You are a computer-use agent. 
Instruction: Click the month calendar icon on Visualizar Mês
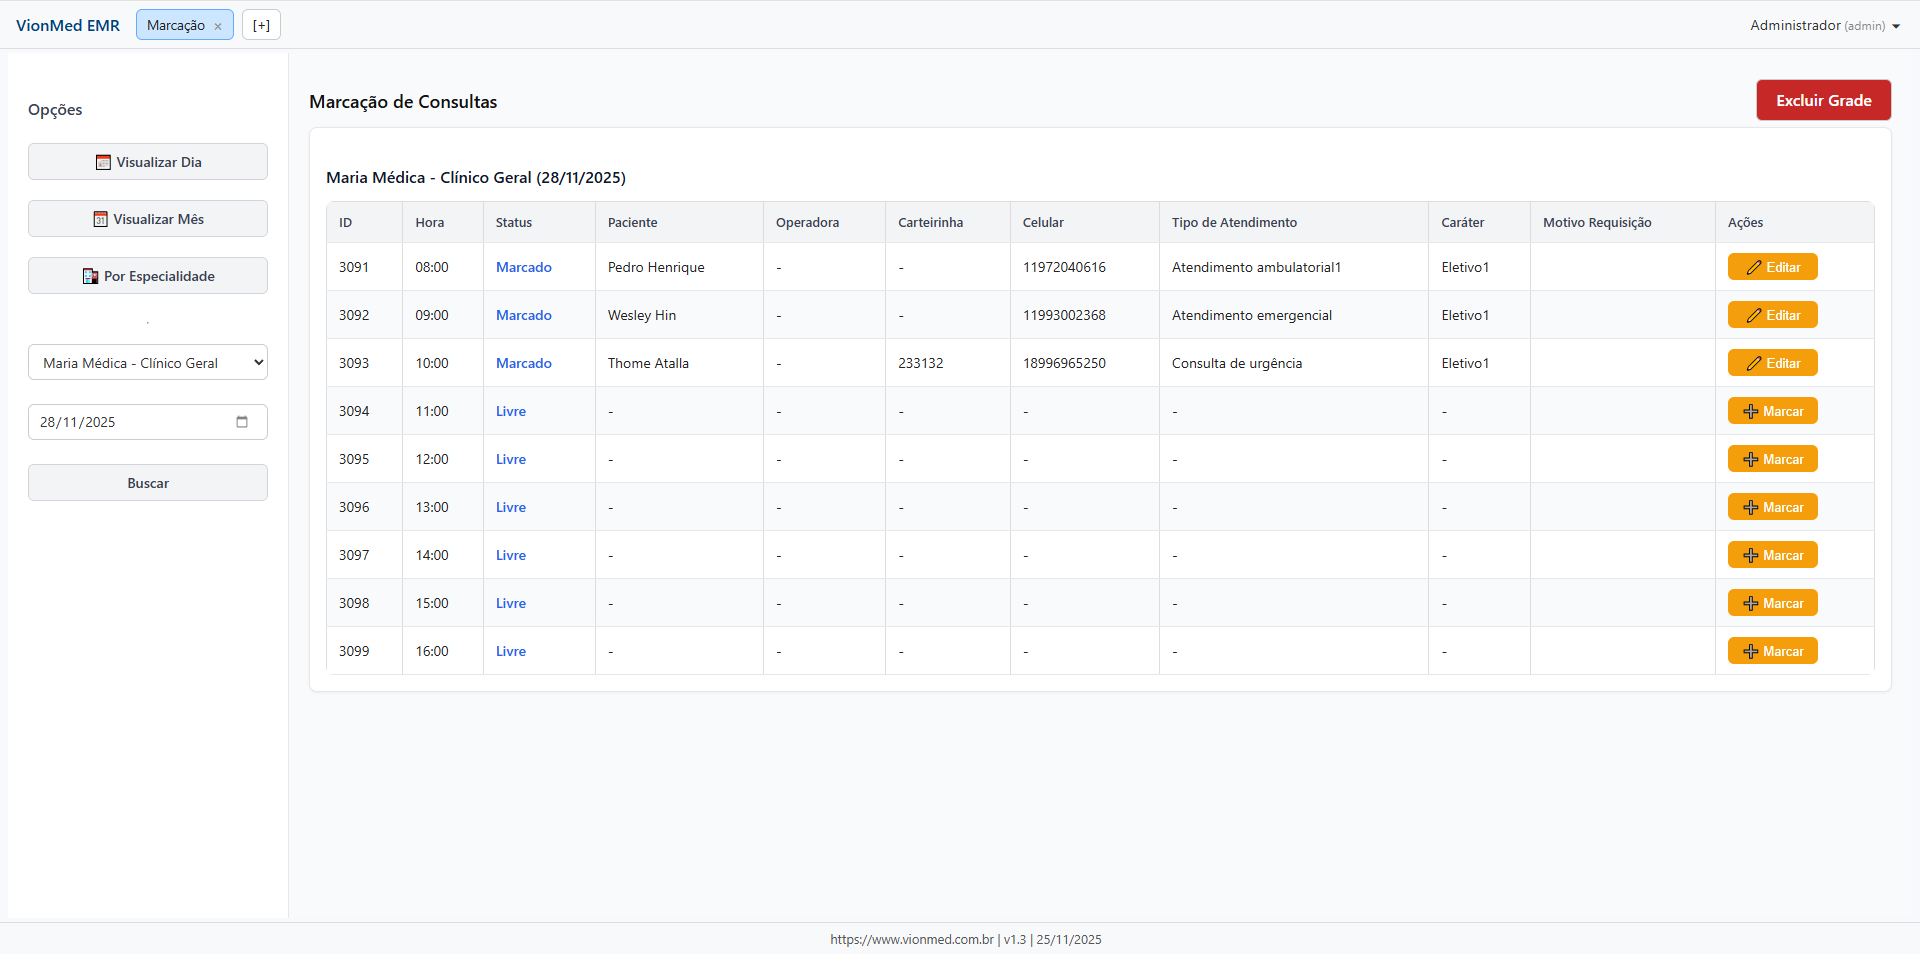(x=100, y=219)
